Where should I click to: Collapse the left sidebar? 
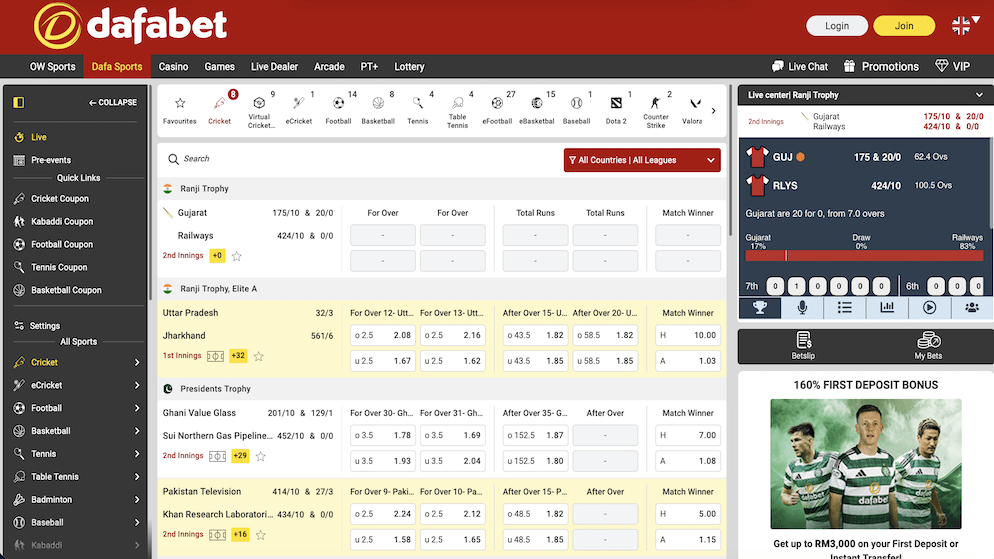[113, 102]
